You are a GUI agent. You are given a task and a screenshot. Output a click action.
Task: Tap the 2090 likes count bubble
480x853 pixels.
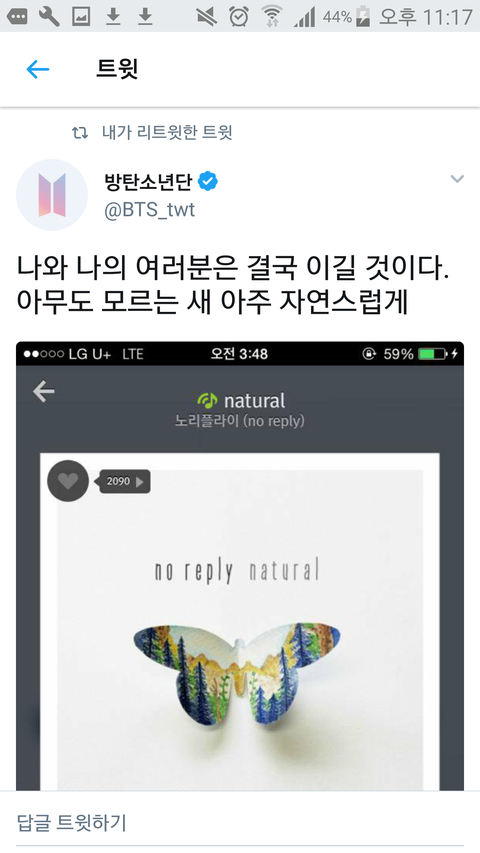pyautogui.click(x=124, y=481)
